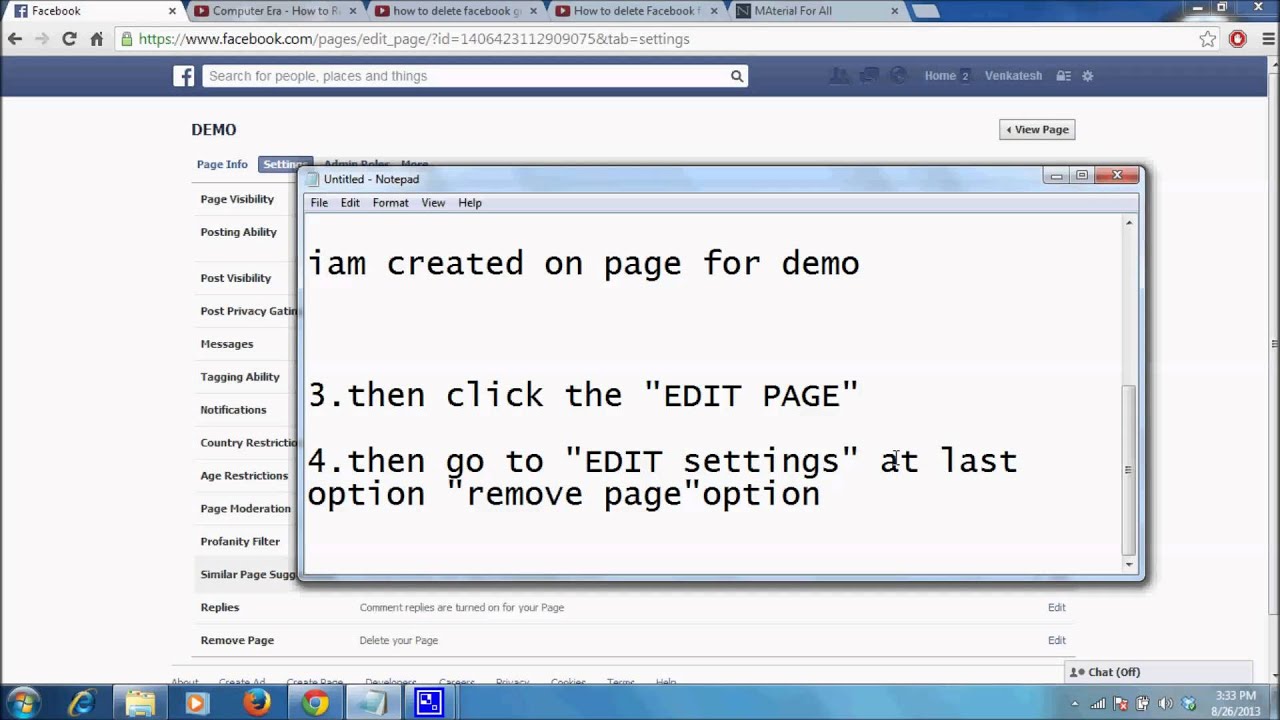The image size is (1280, 720).
Task: Show hidden system tray icons
Action: pos(1076,703)
